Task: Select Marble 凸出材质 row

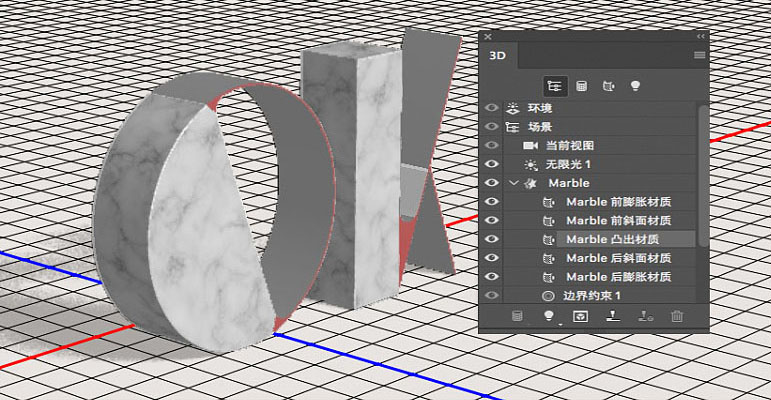Action: point(599,239)
